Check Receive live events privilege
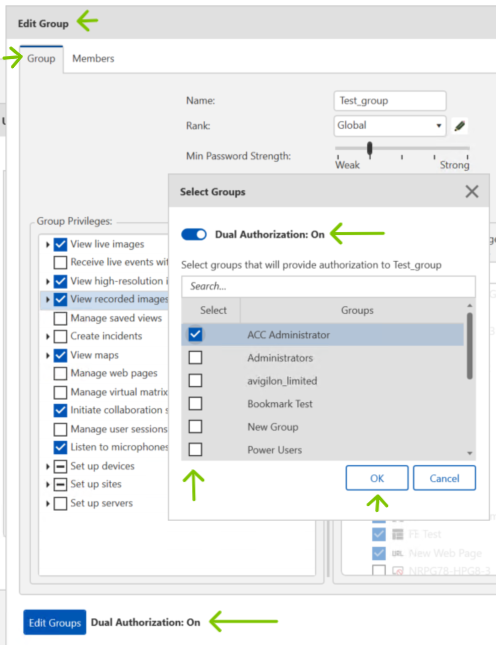Viewport: 496px width, 645px height. coord(60,262)
